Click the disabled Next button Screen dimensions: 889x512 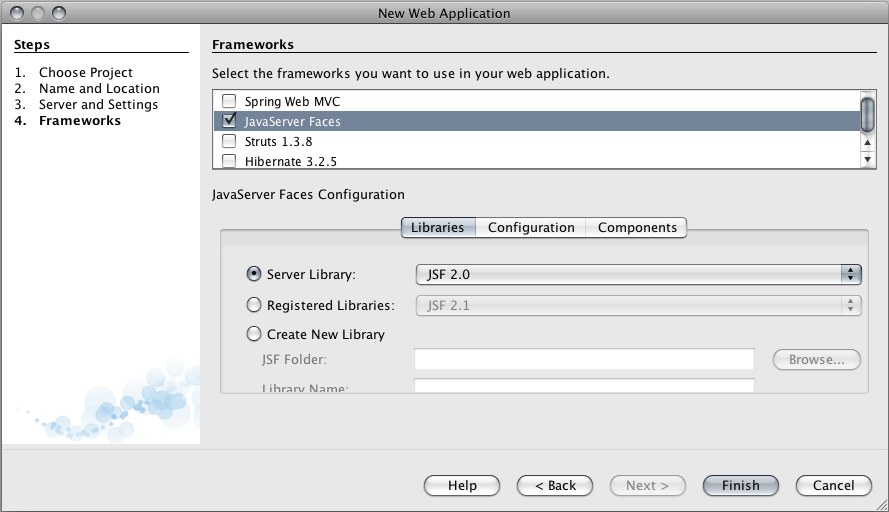click(x=647, y=485)
